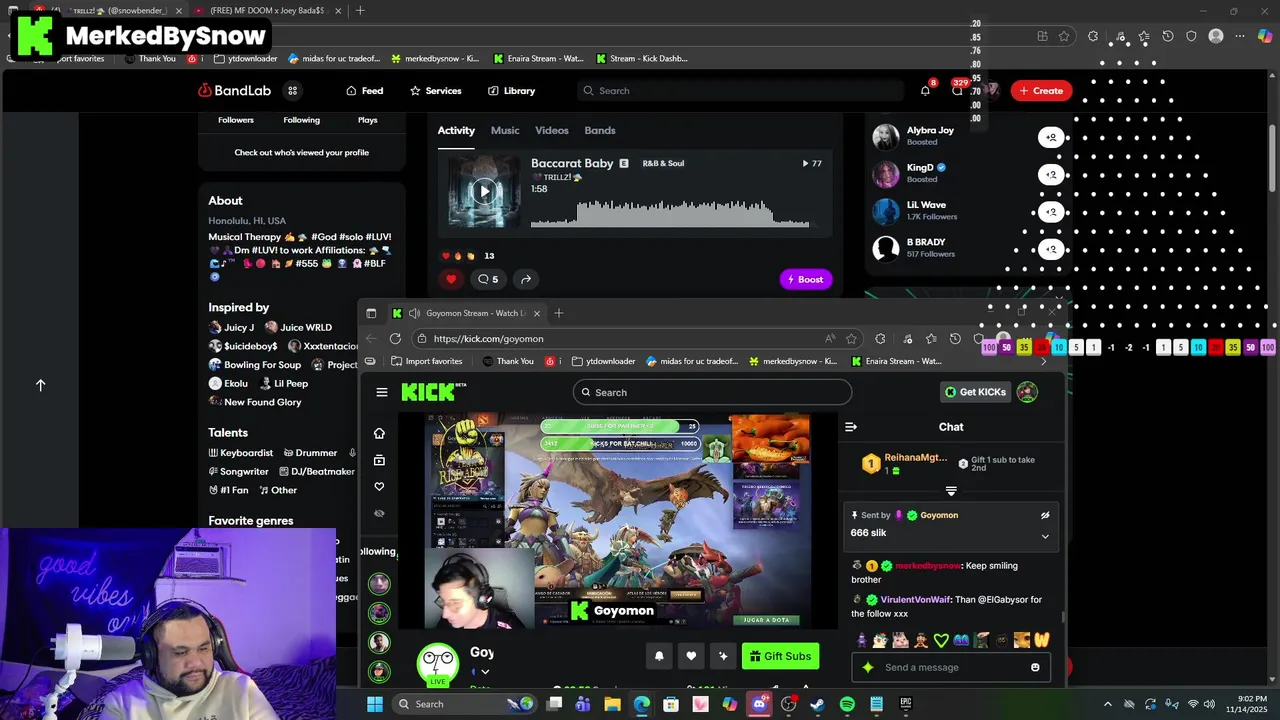Open BandLab apps grid icon

click(293, 90)
